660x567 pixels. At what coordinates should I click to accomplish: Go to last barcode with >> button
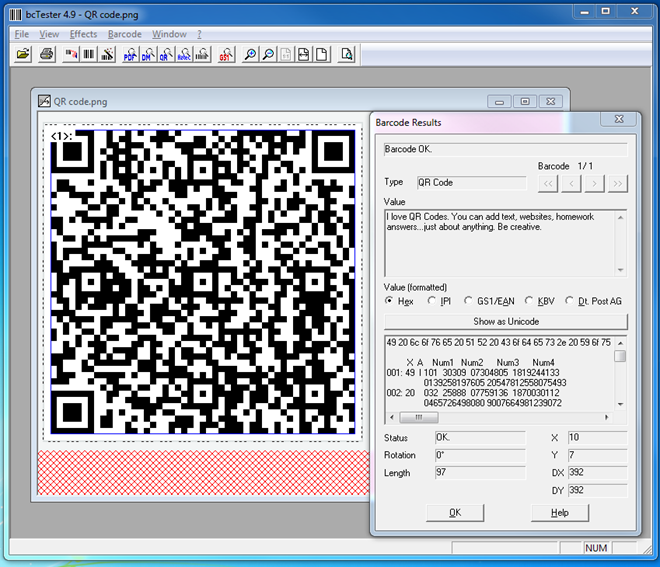tap(617, 184)
